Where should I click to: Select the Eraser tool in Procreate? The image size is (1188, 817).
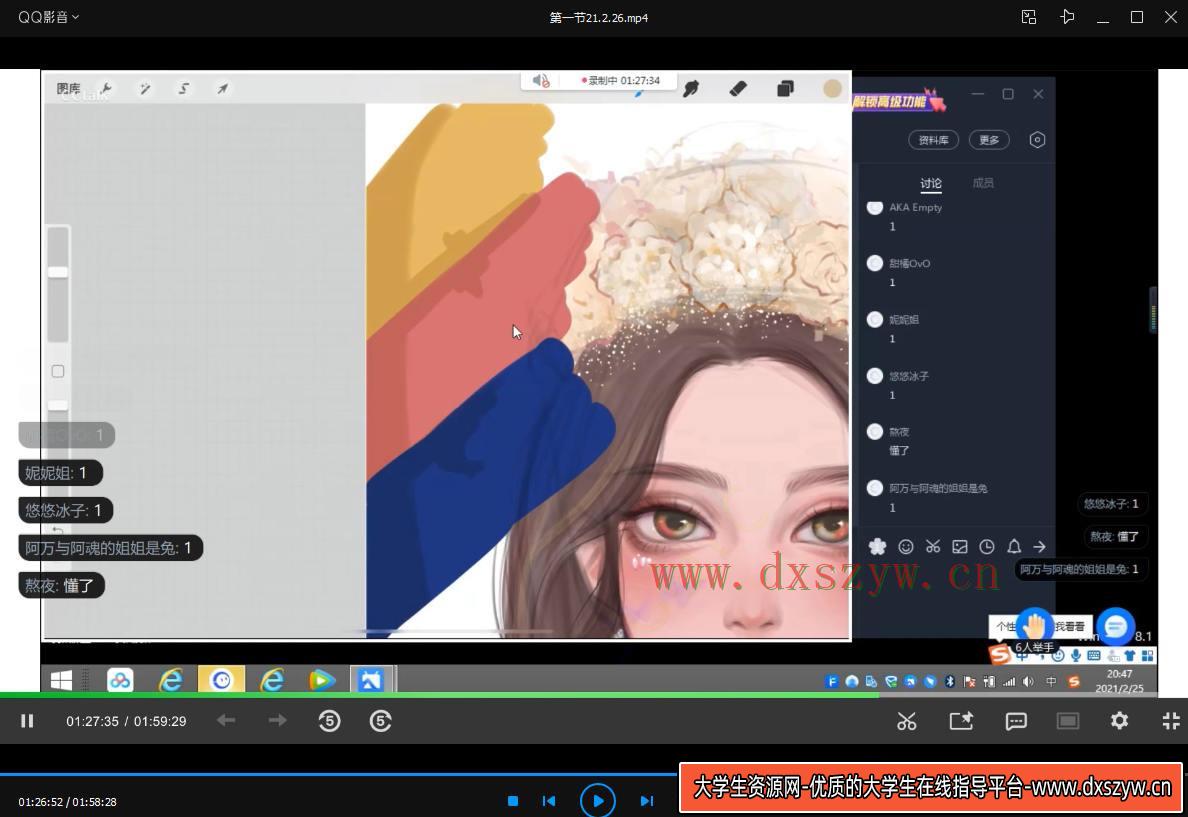pyautogui.click(x=738, y=89)
